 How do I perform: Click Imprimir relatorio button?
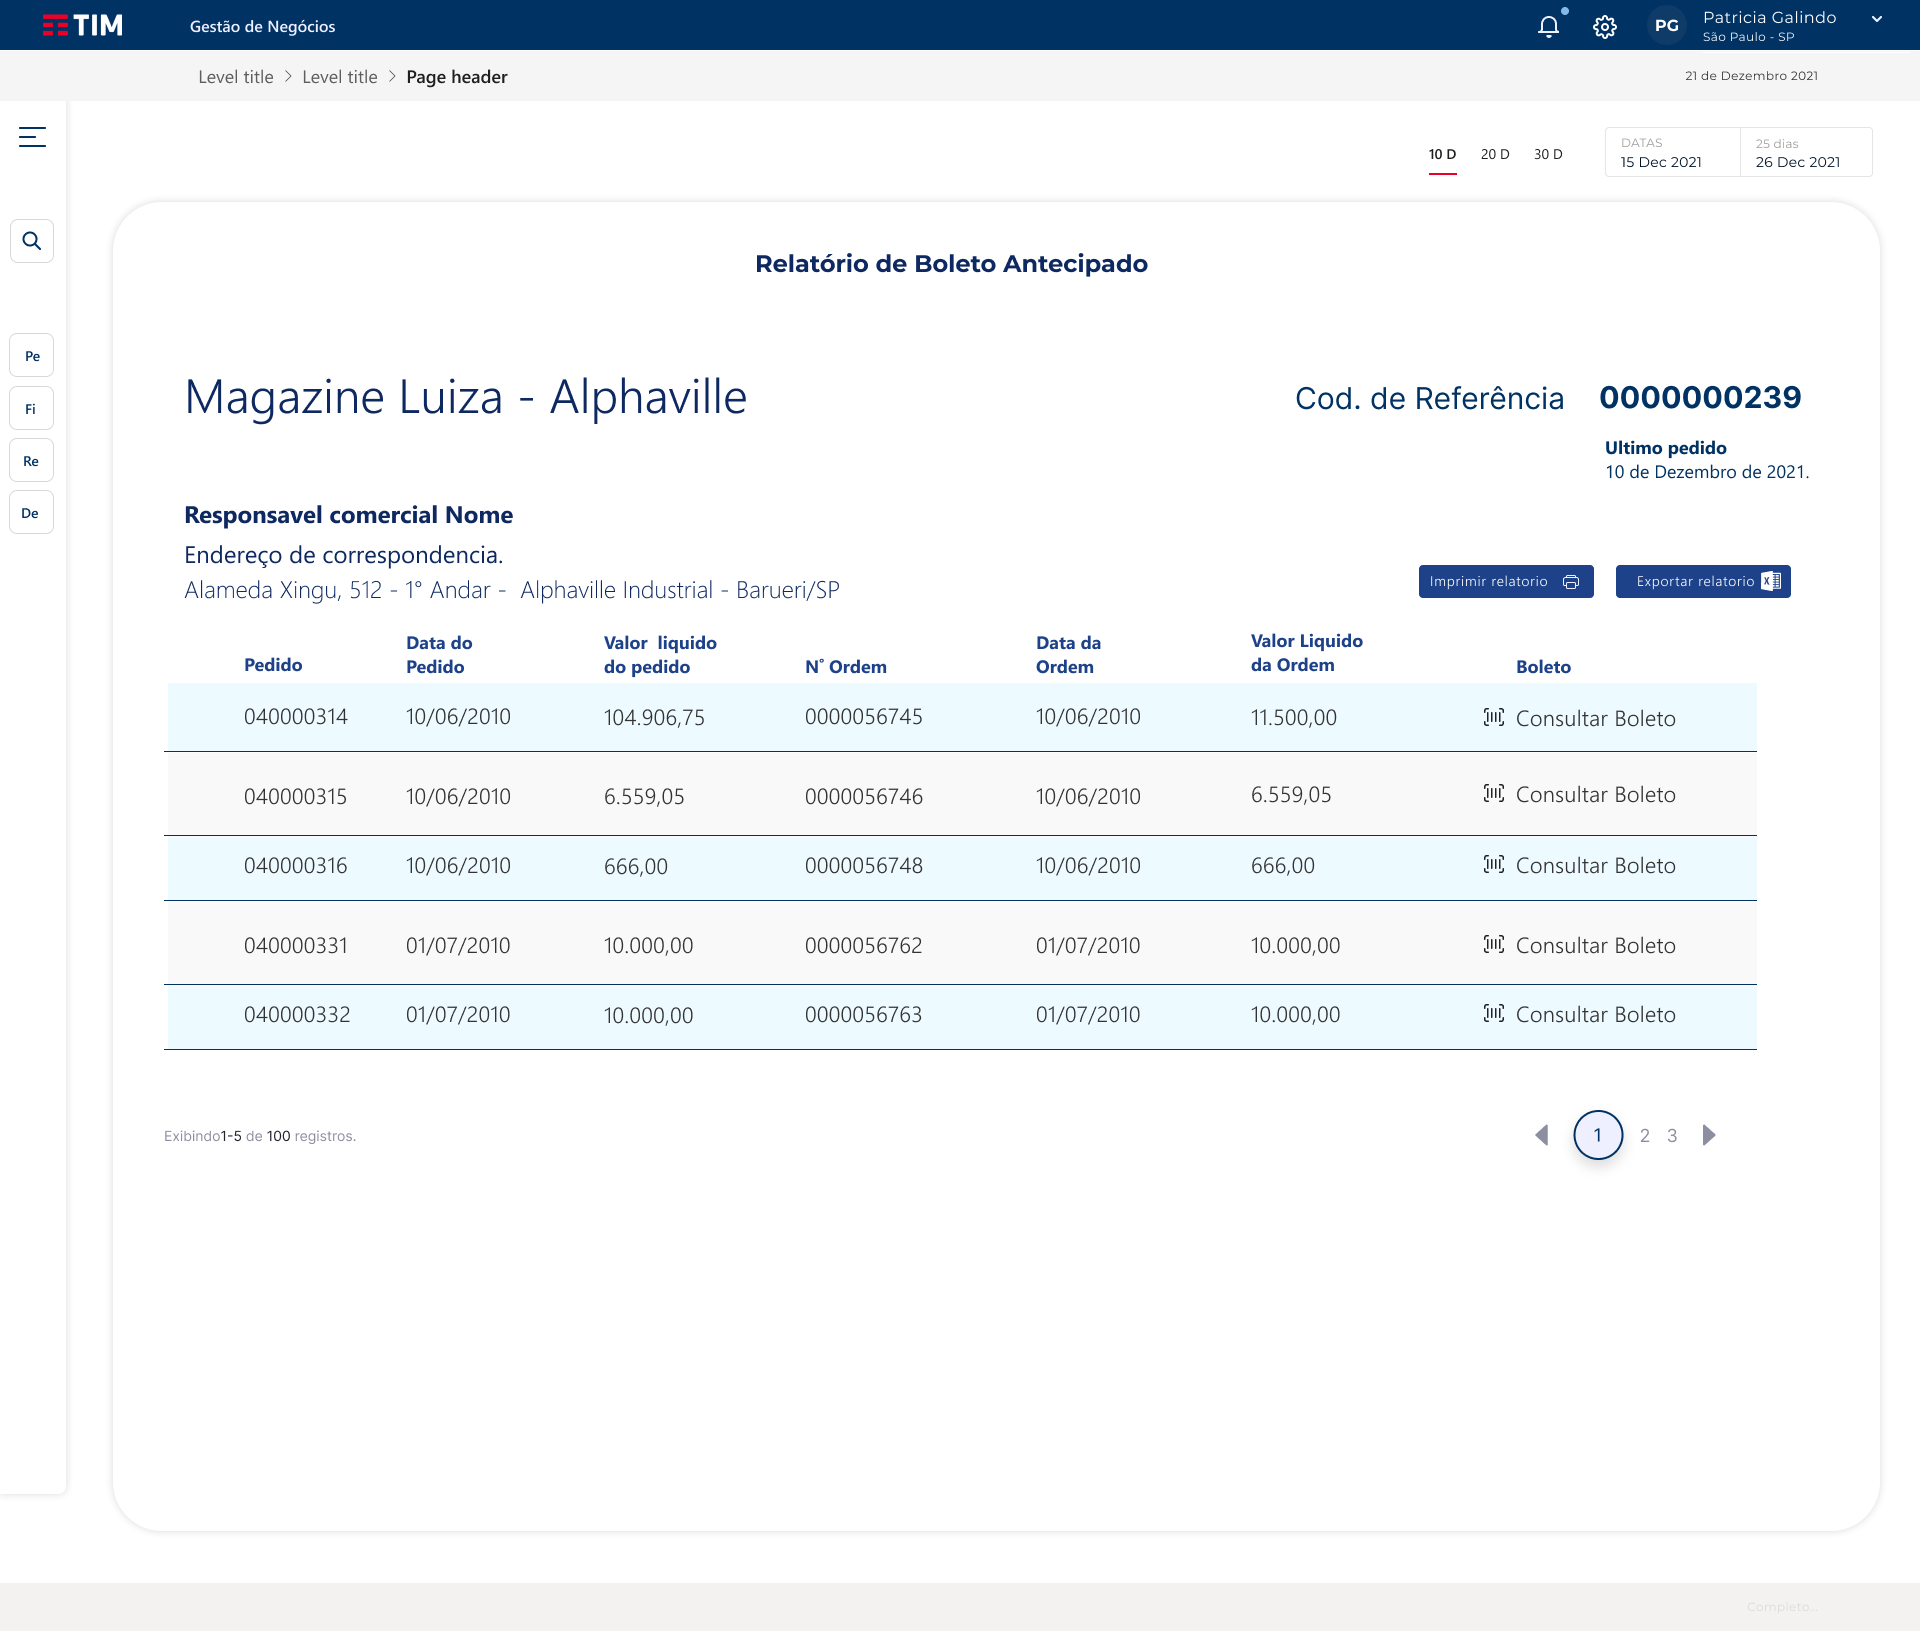click(x=1506, y=581)
